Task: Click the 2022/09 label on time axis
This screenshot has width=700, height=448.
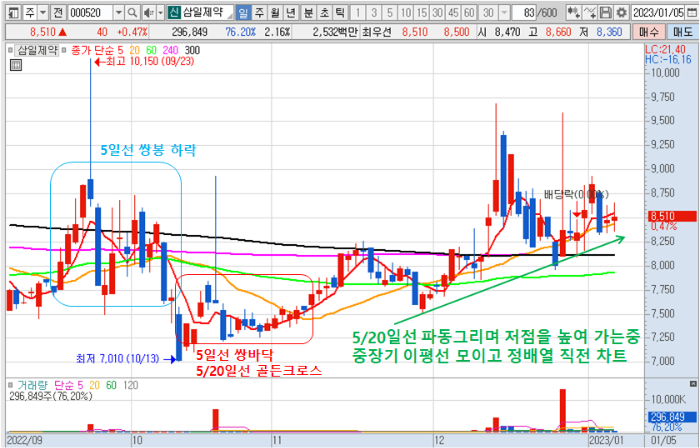Action: pos(24,440)
